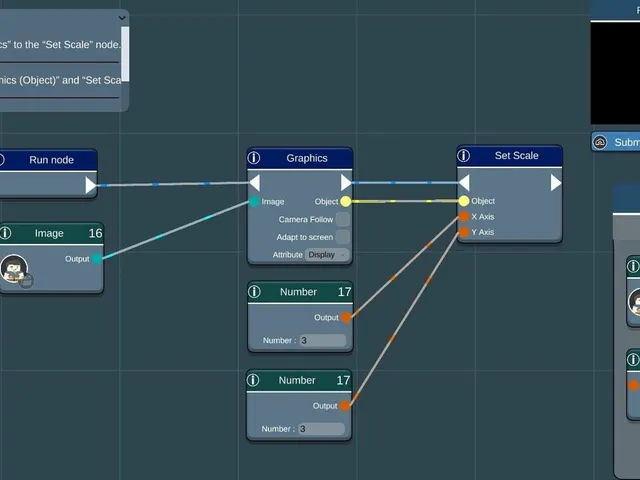The width and height of the screenshot is (640, 480).
Task: Click the cloud icon beside Submit
Action: pyautogui.click(x=600, y=142)
